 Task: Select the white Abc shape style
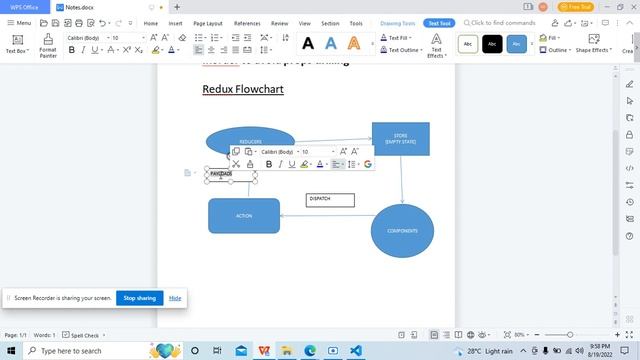(x=468, y=44)
